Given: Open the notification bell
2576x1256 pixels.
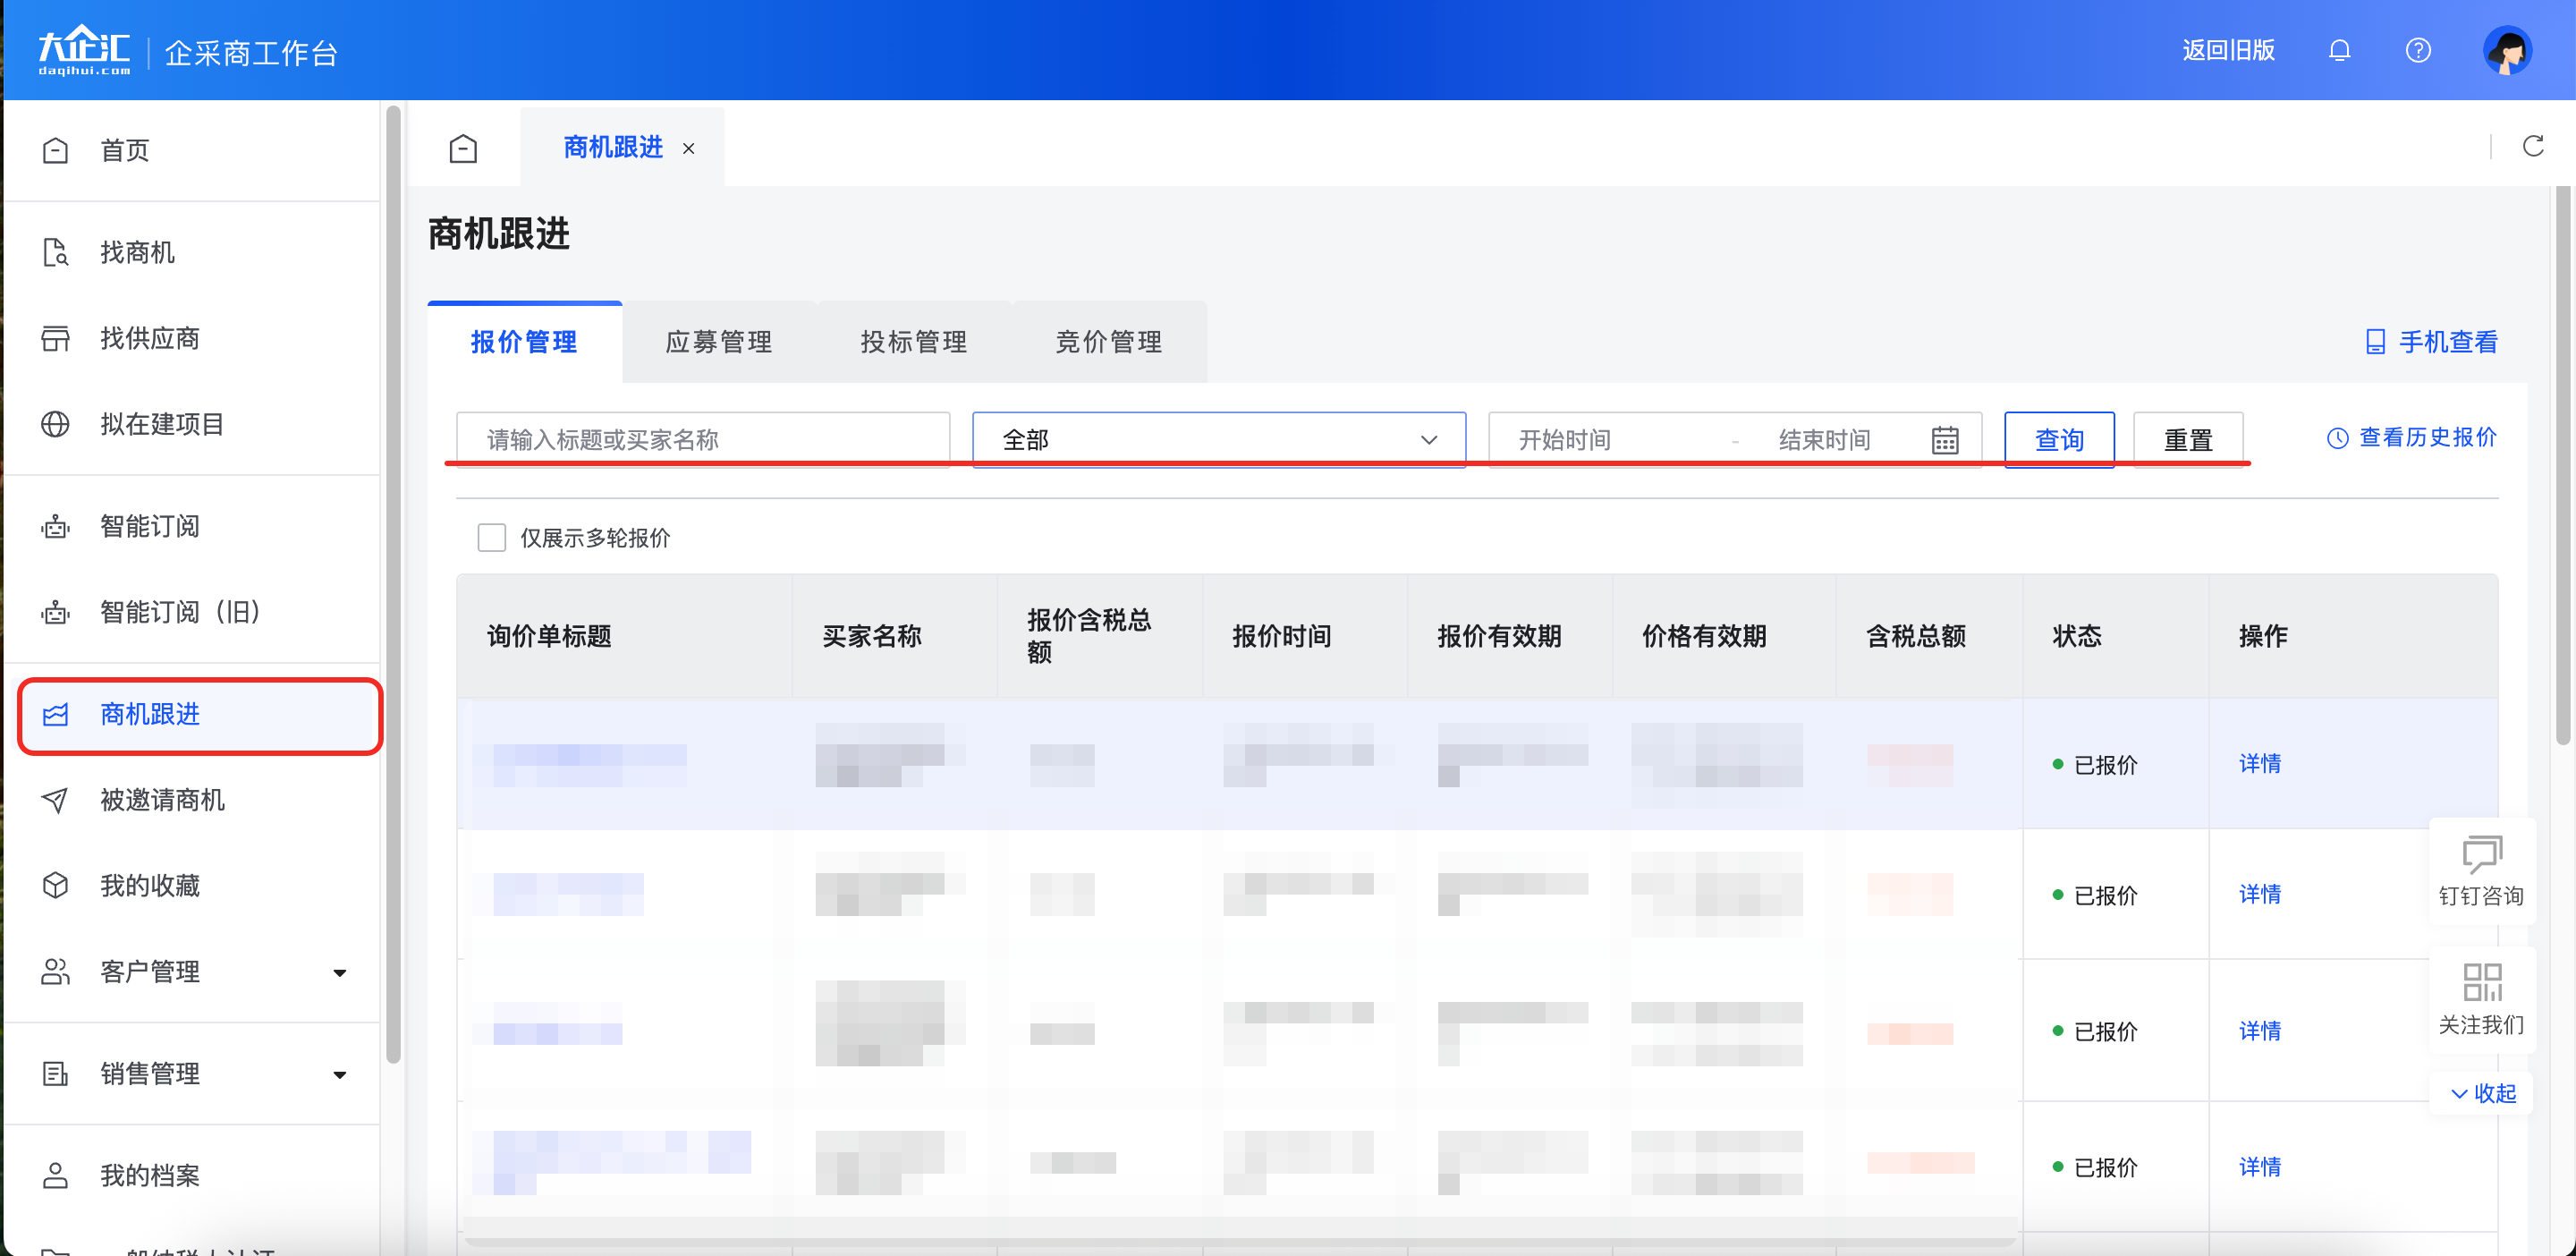Looking at the screenshot, I should tap(2339, 50).
